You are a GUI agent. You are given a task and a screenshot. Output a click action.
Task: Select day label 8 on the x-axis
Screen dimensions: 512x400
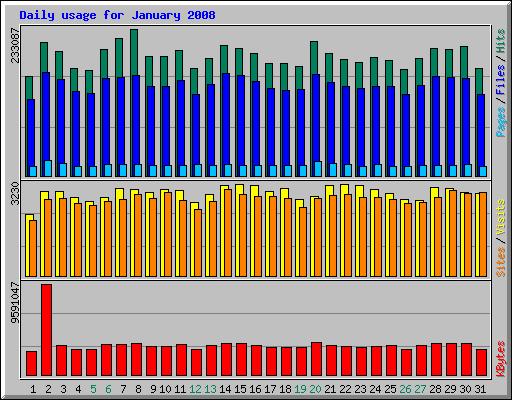[138, 389]
